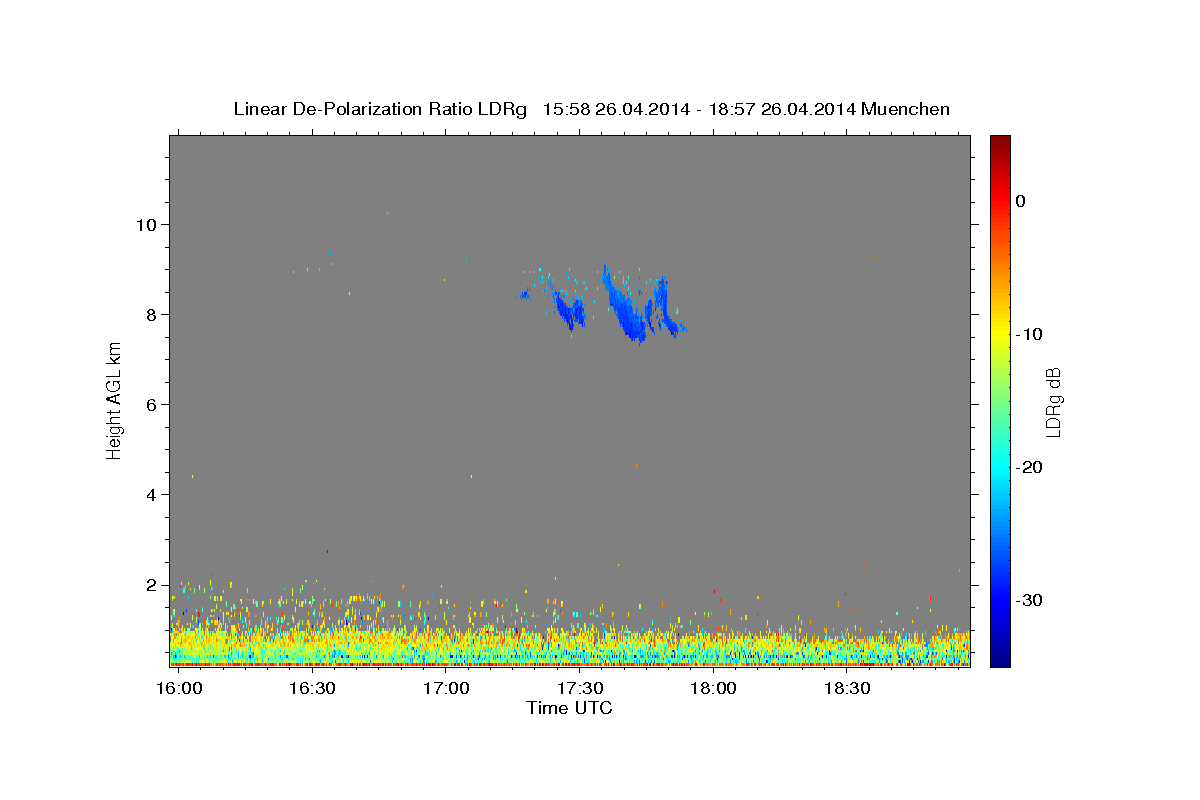Viewport: 1200px width, 800px height.
Task: Click the 16:30 time axis label
Action: (312, 688)
